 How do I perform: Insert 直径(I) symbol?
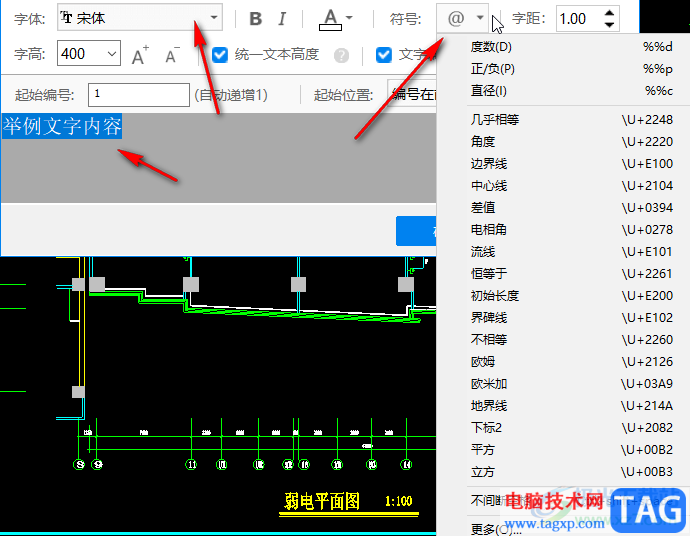pos(571,91)
